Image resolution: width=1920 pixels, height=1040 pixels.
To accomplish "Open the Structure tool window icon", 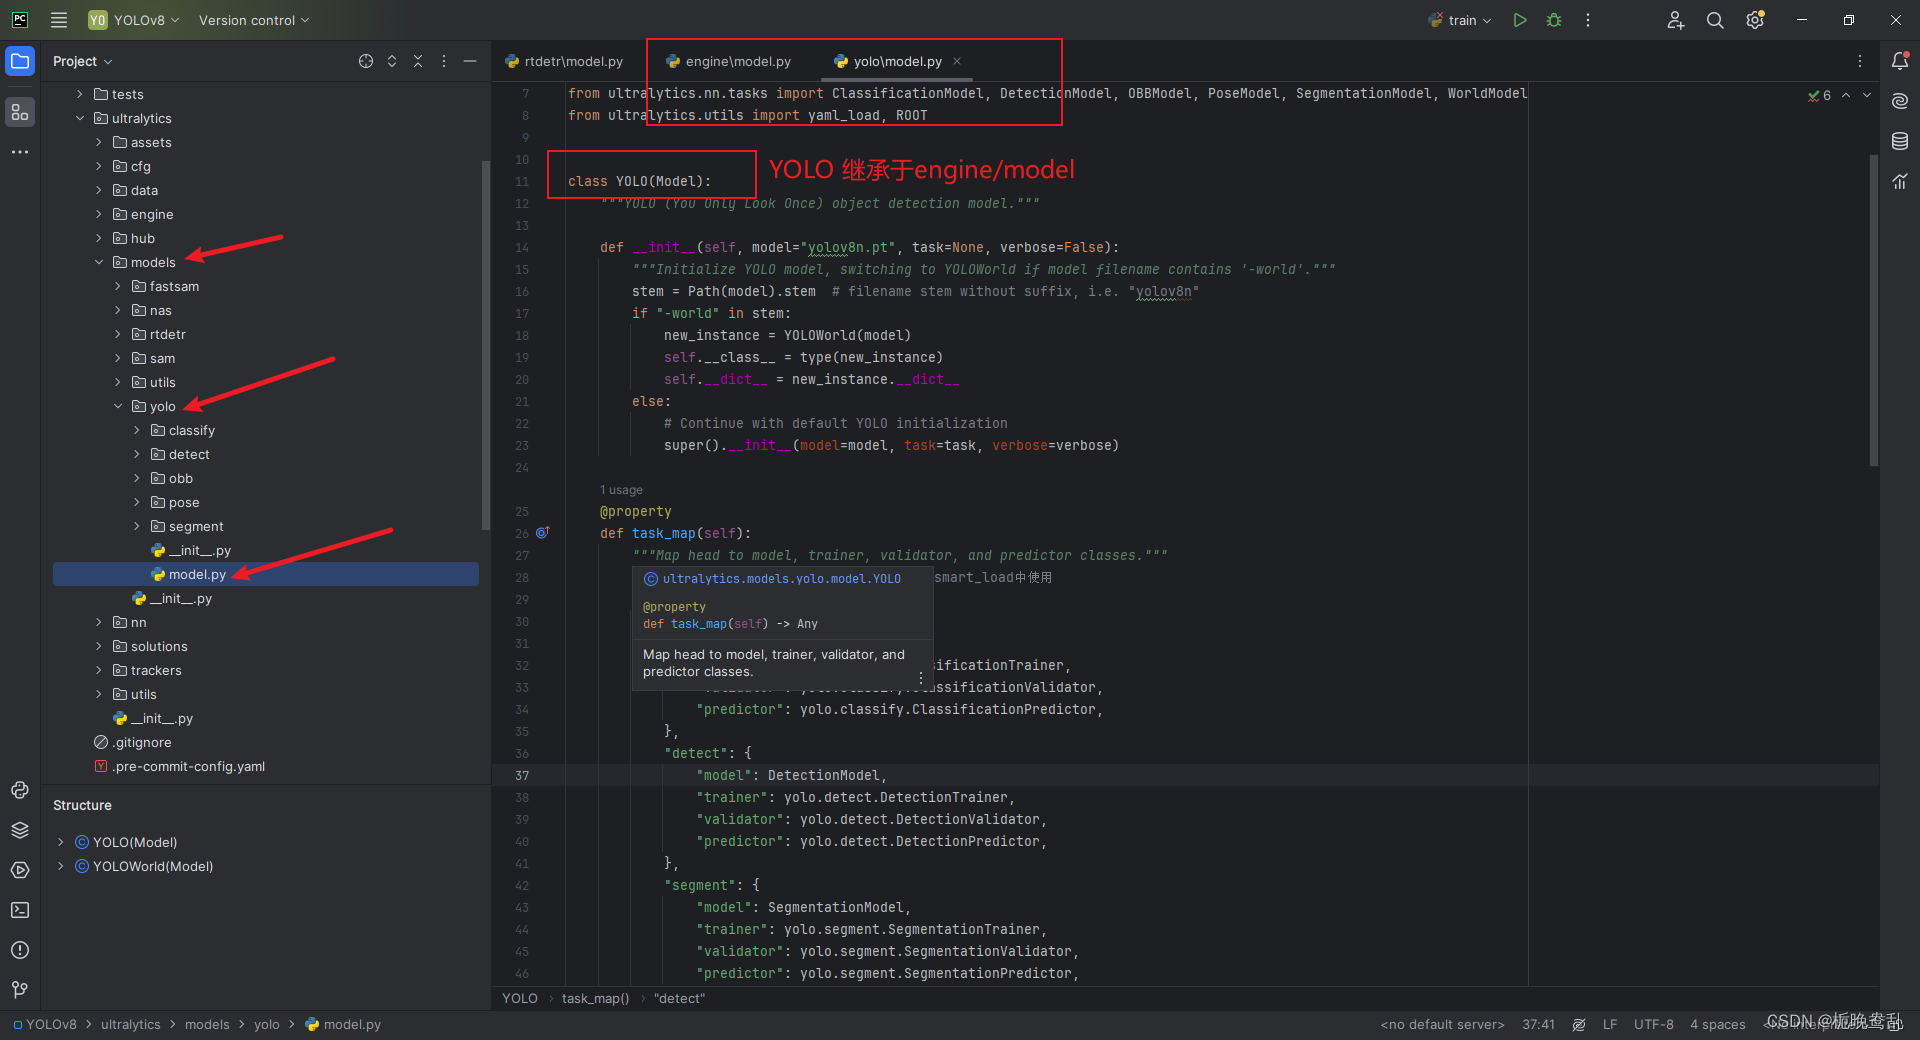I will click(20, 112).
